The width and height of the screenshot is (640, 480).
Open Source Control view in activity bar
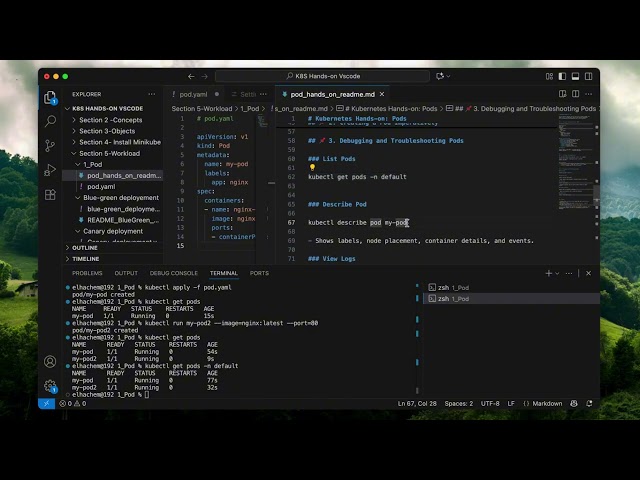[50, 145]
